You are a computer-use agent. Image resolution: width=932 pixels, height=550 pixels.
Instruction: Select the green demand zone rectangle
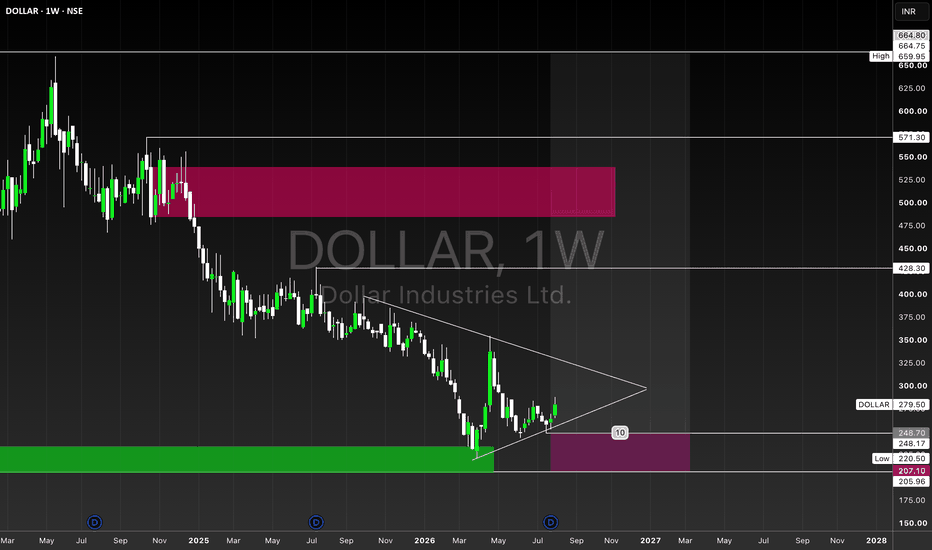coord(246,459)
